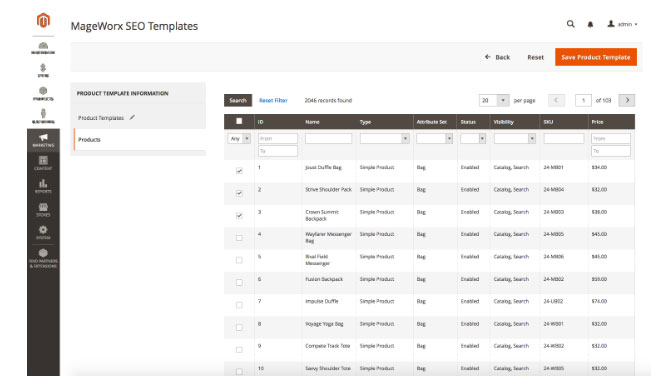Open the Type filter dropdown
This screenshot has height=391, width=665.
click(385, 139)
